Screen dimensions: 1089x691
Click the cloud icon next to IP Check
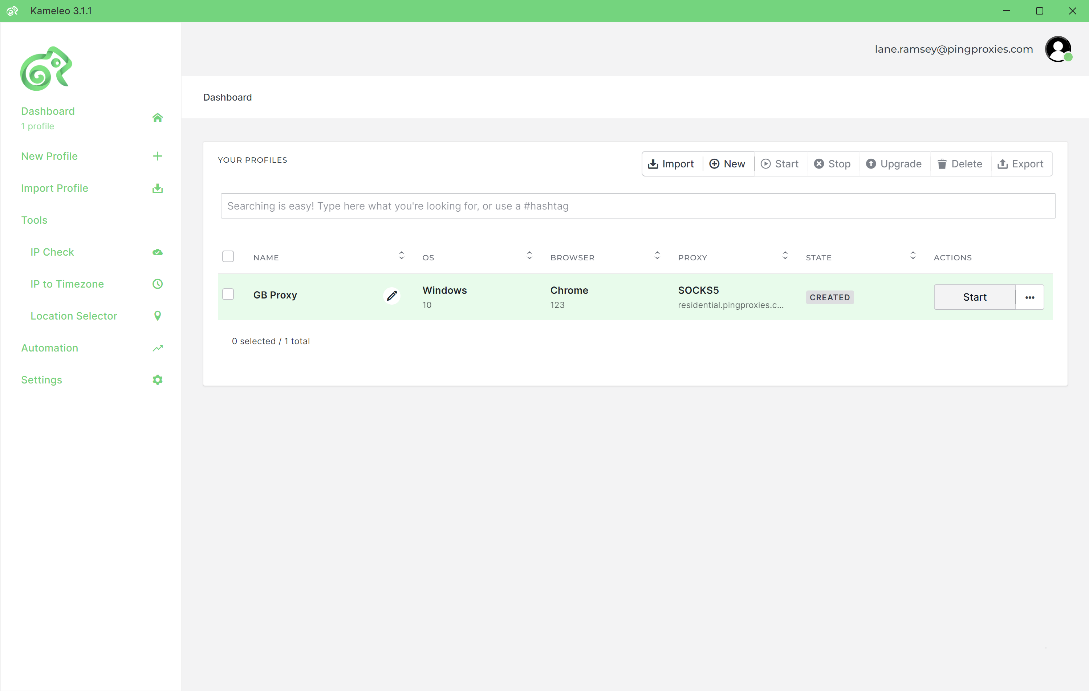[x=158, y=252]
